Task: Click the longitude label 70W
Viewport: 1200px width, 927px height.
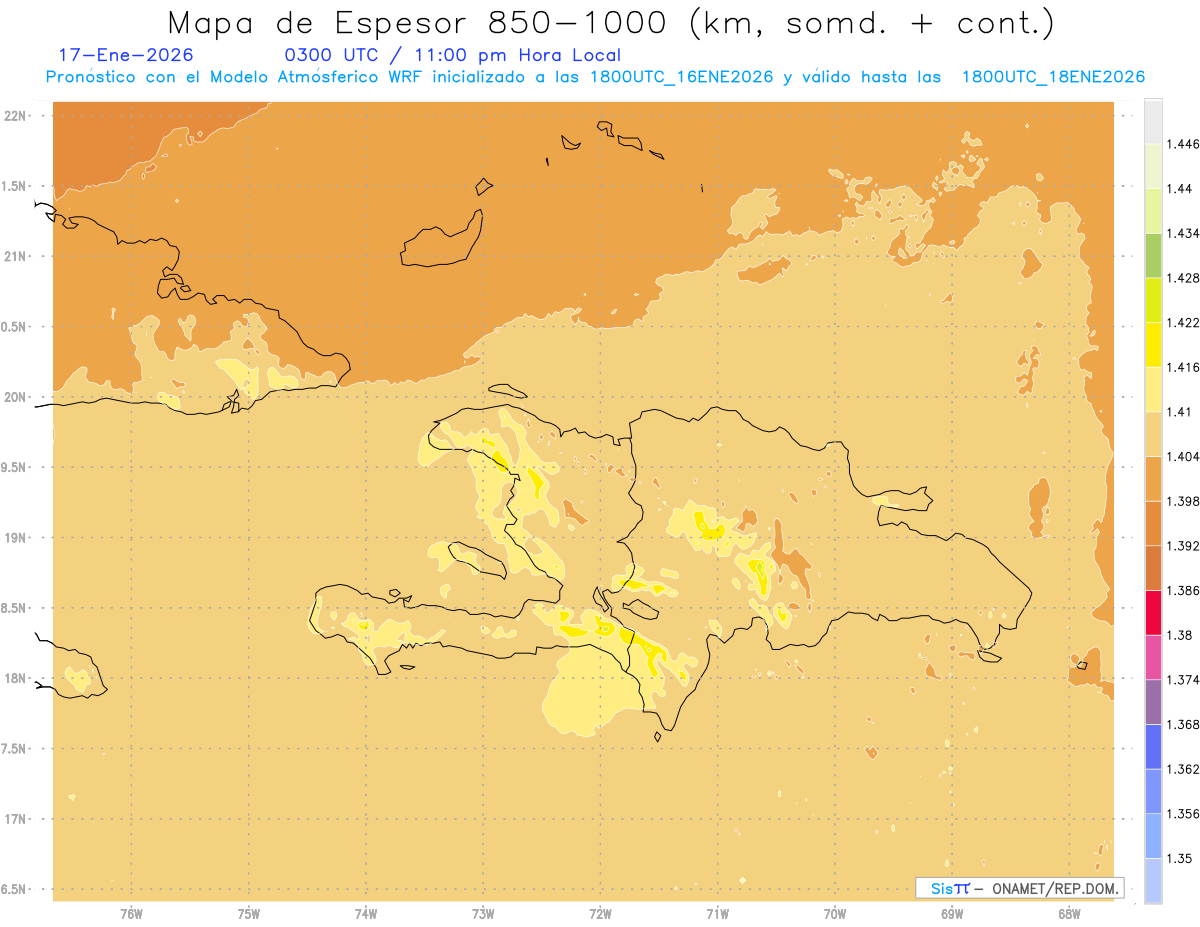Action: tap(835, 914)
